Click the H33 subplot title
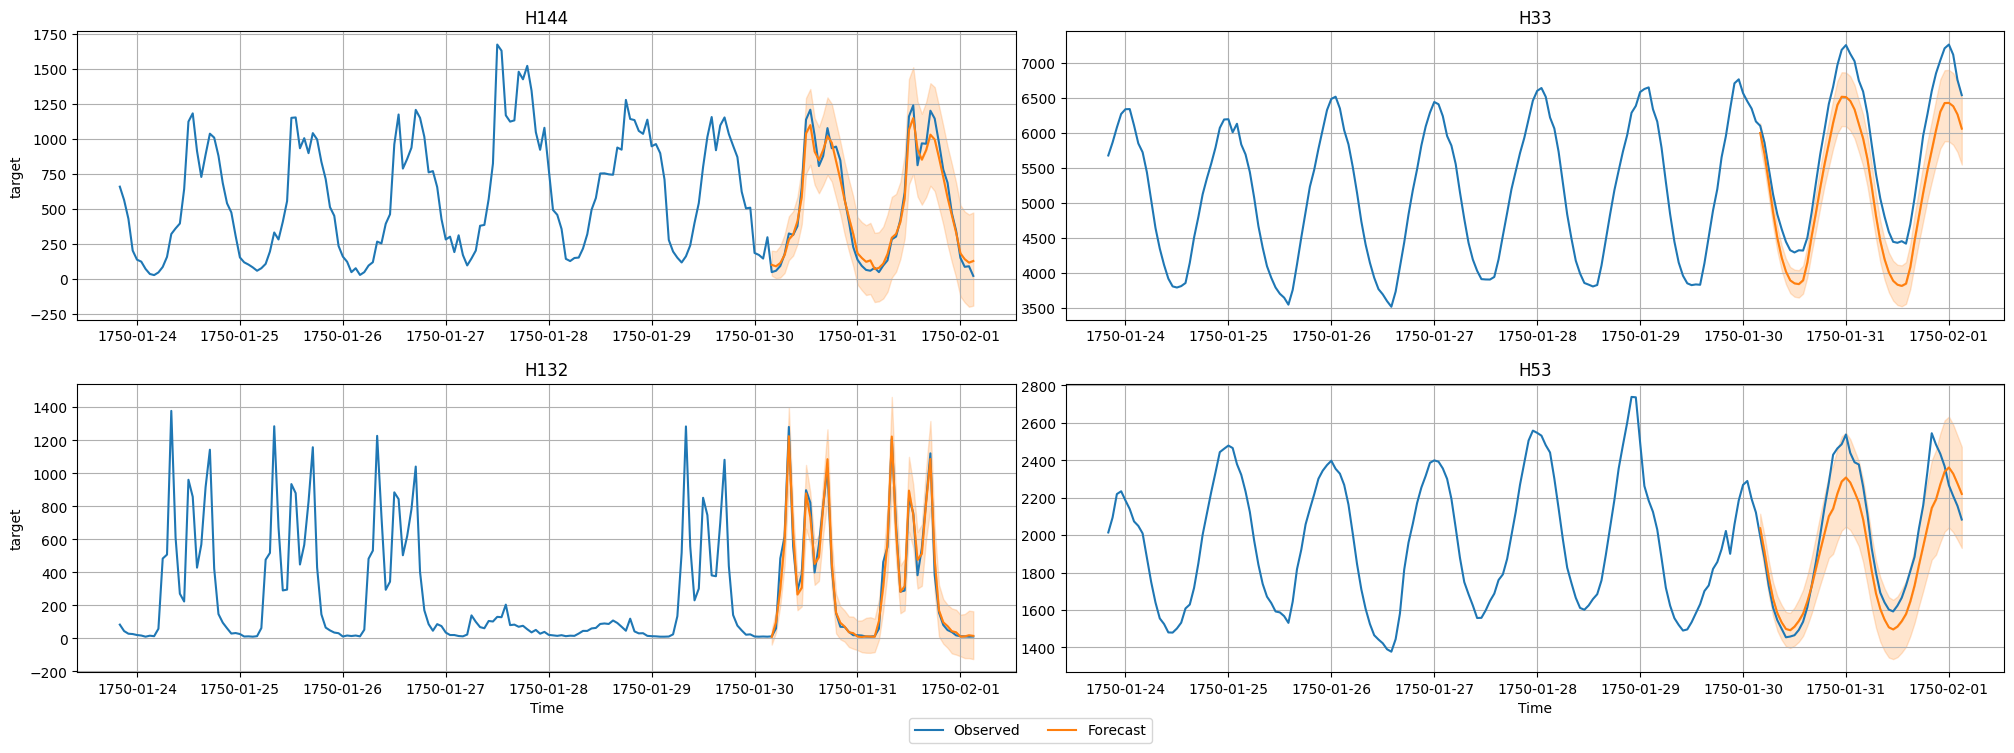The width and height of the screenshot is (2014, 753). 1534,18
